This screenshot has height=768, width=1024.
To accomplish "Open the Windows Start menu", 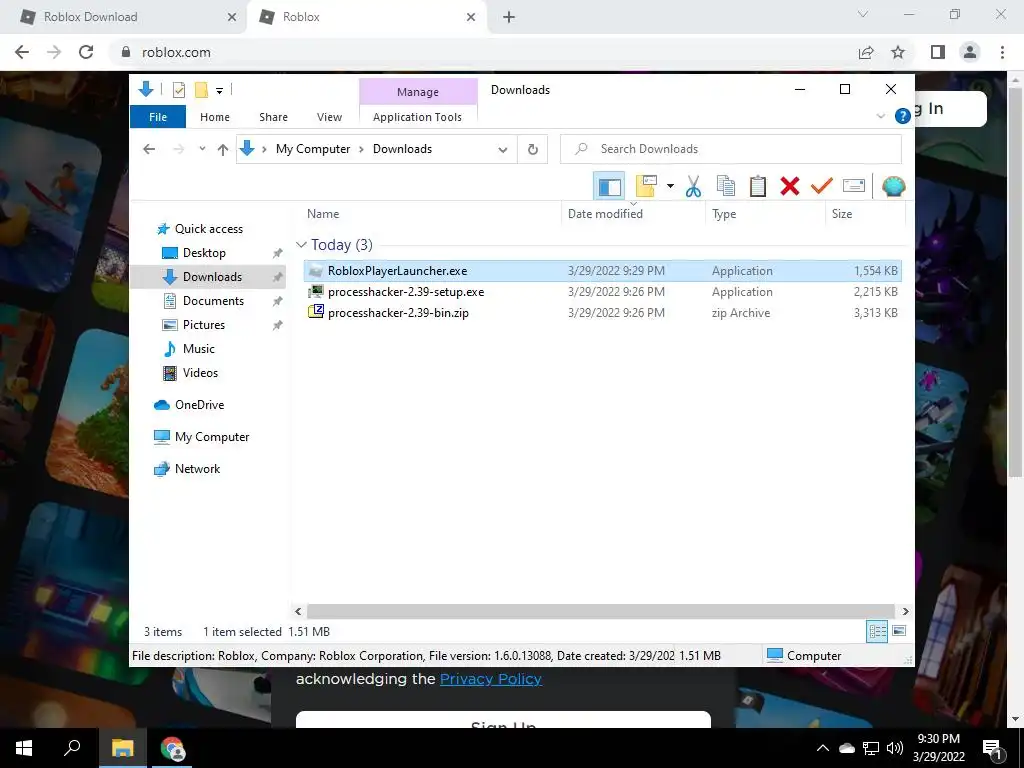I will [x=24, y=748].
